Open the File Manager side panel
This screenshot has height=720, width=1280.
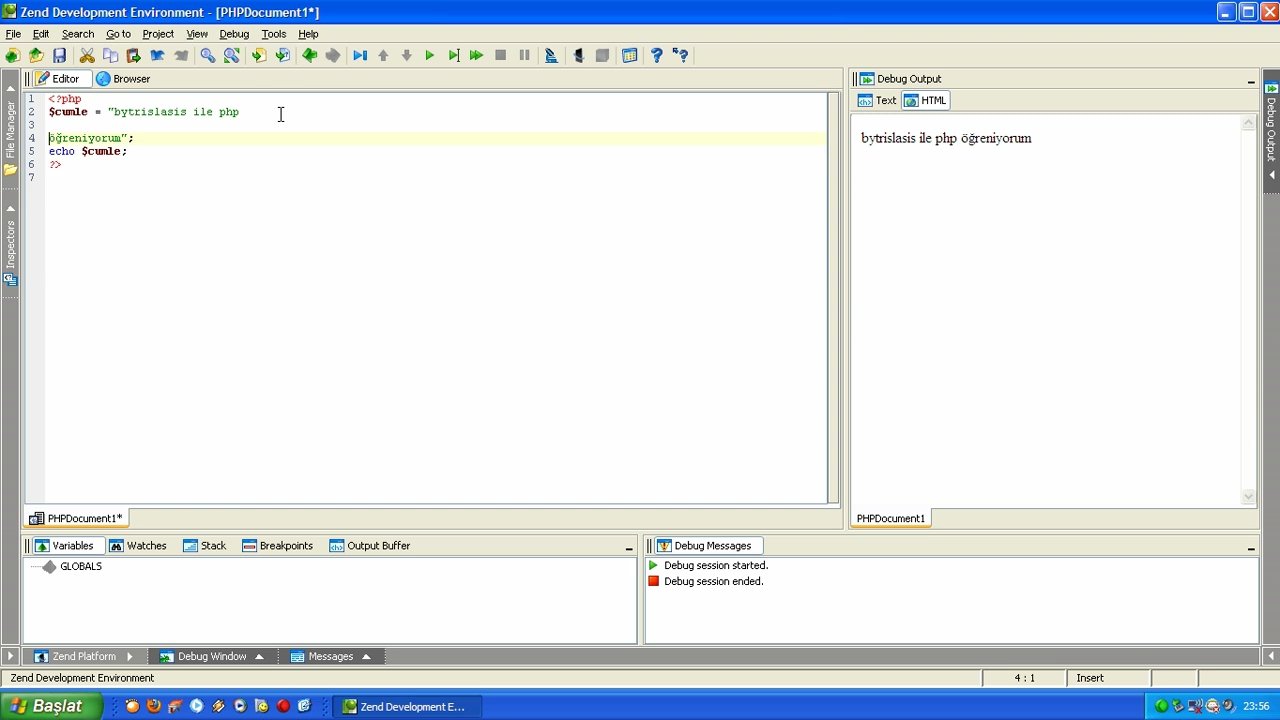[11, 130]
